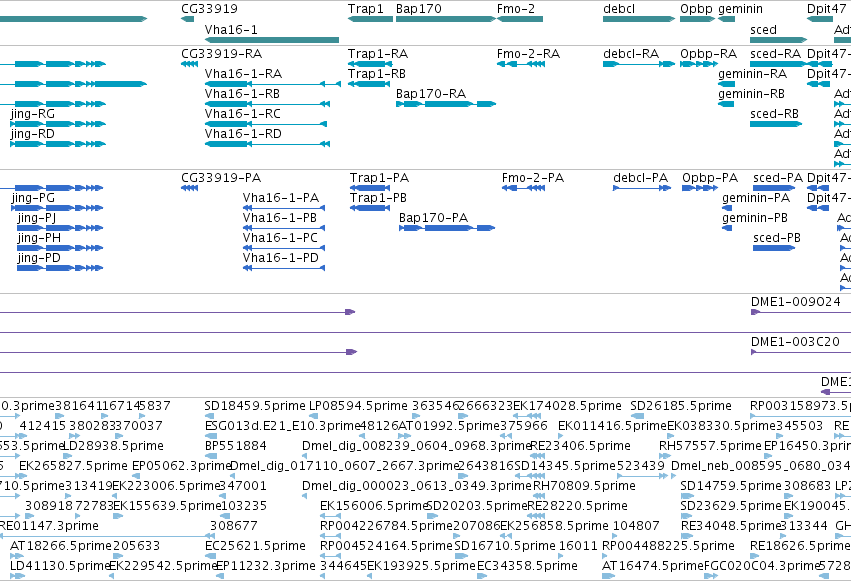The image size is (851, 581).
Task: Select the Opbp gene label
Action: click(x=696, y=9)
